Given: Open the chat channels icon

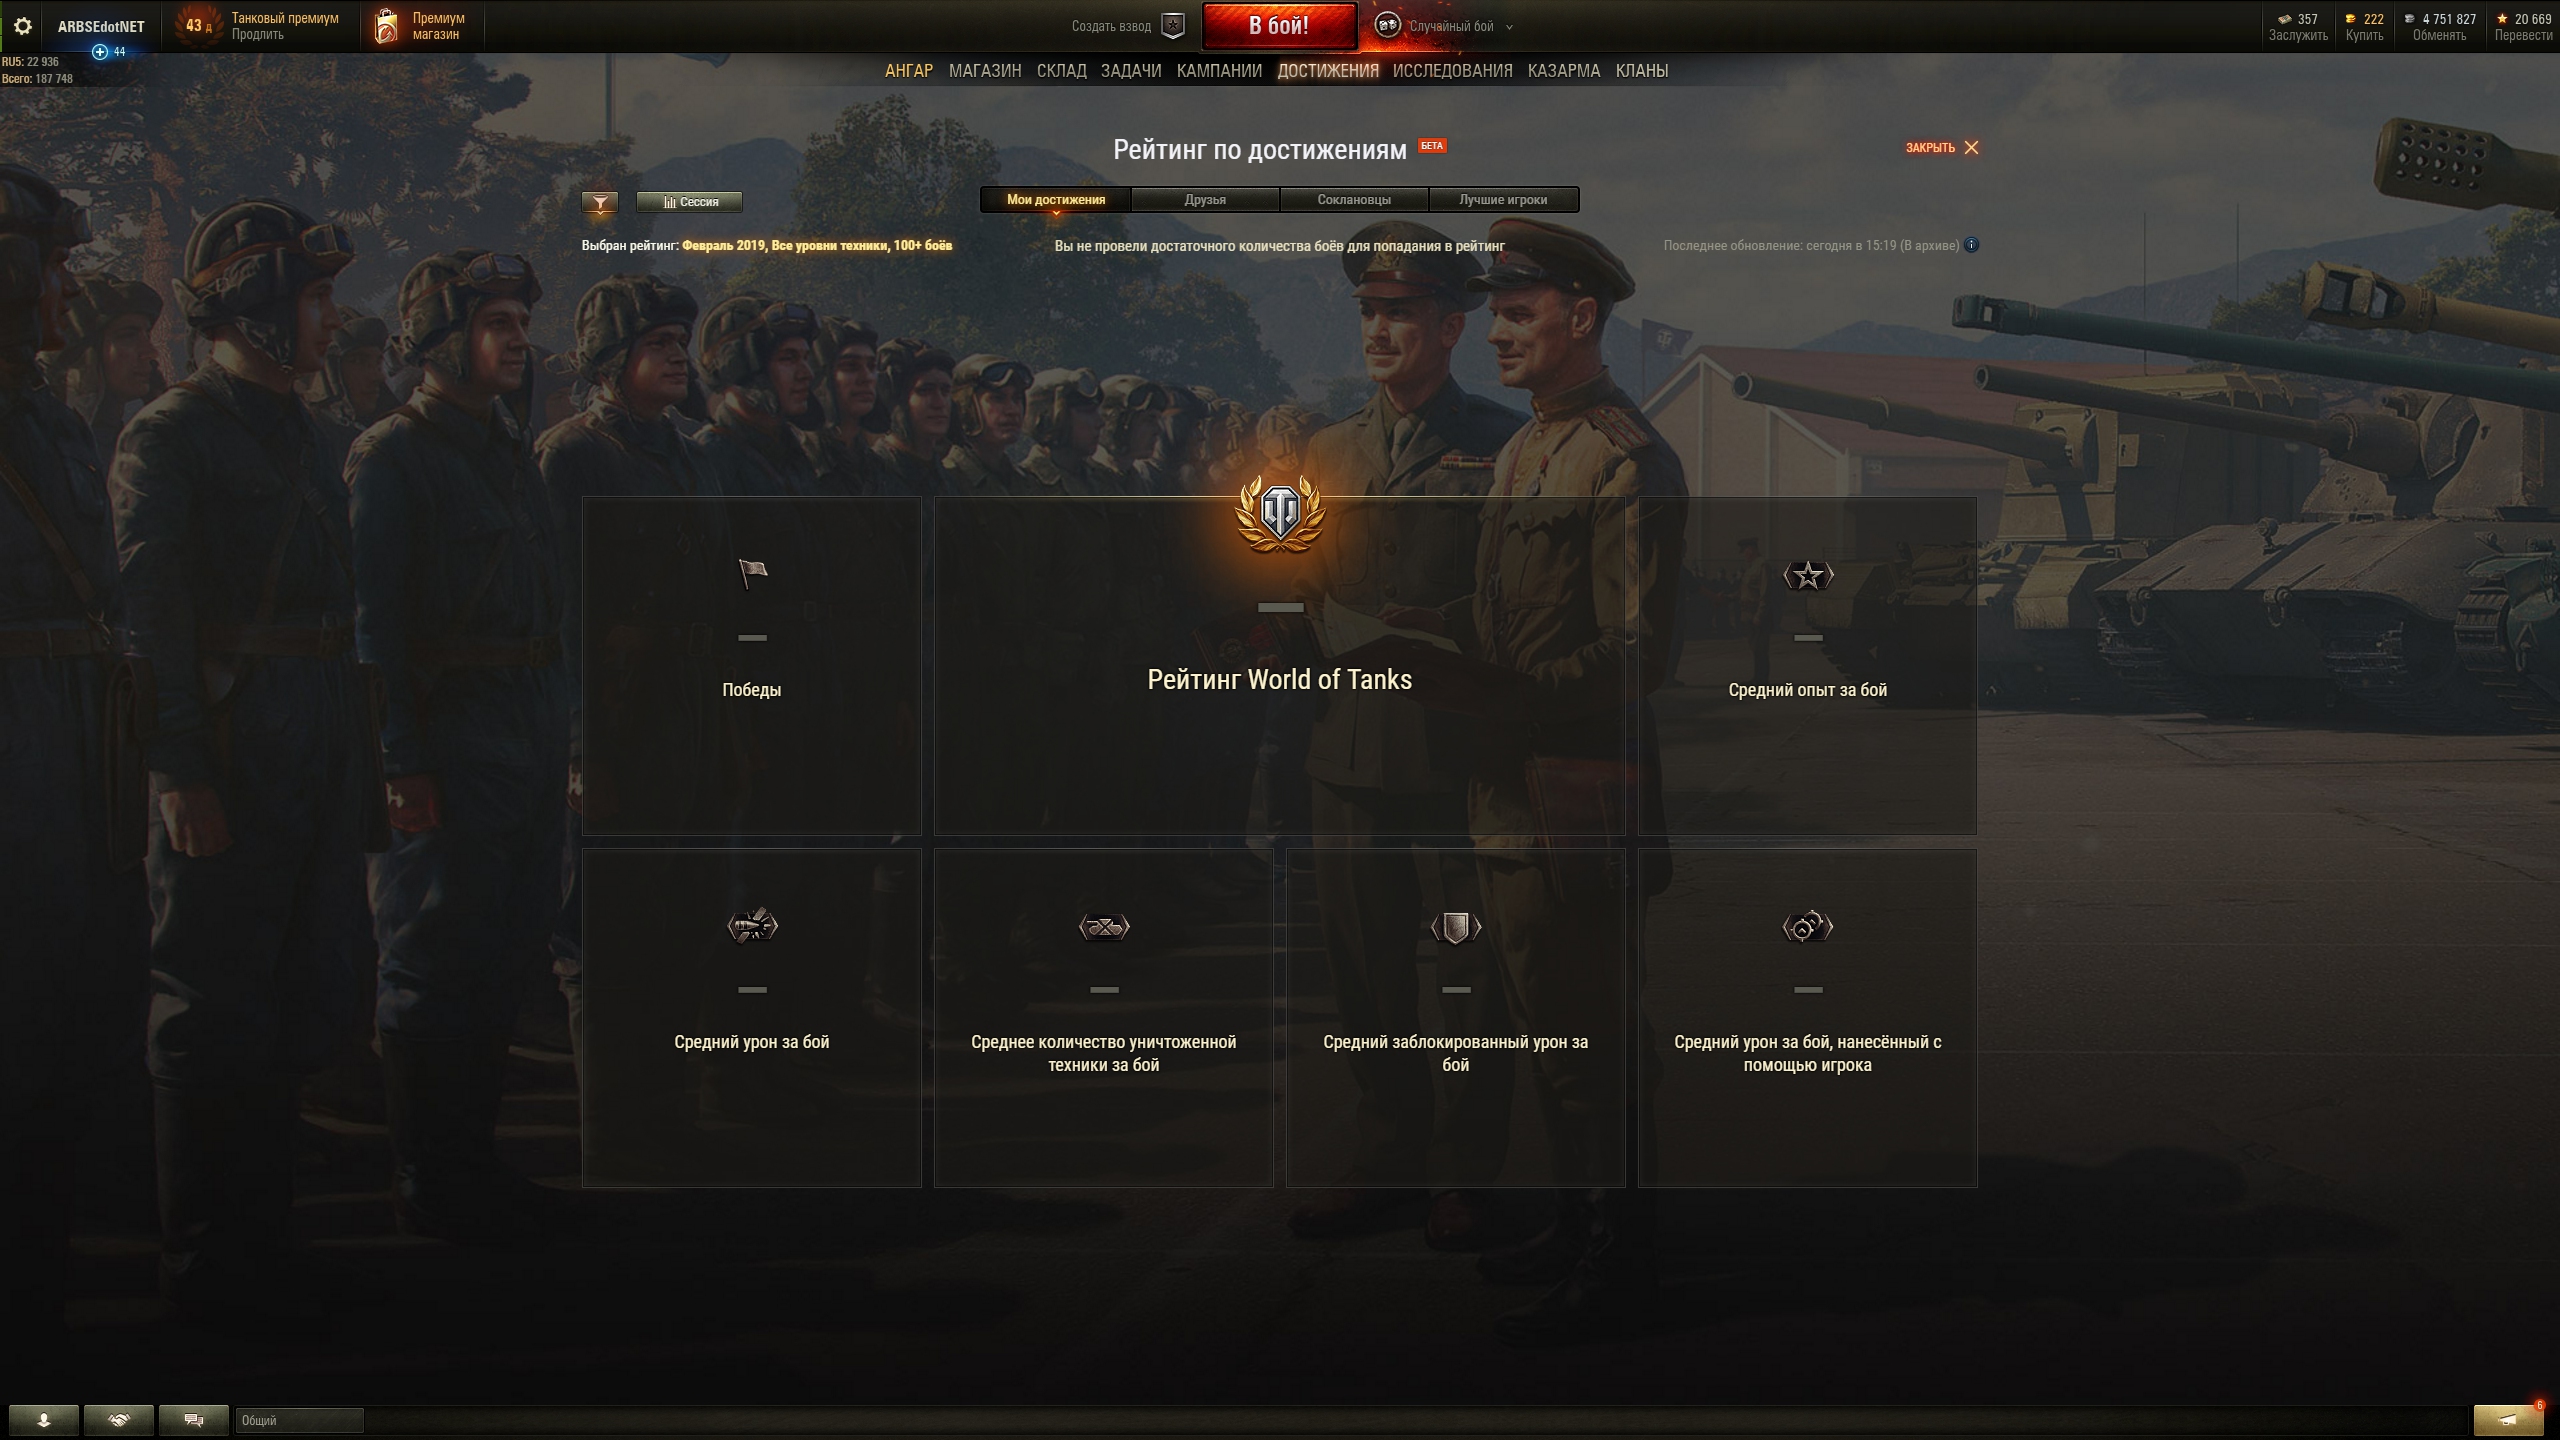Looking at the screenshot, I should (194, 1420).
